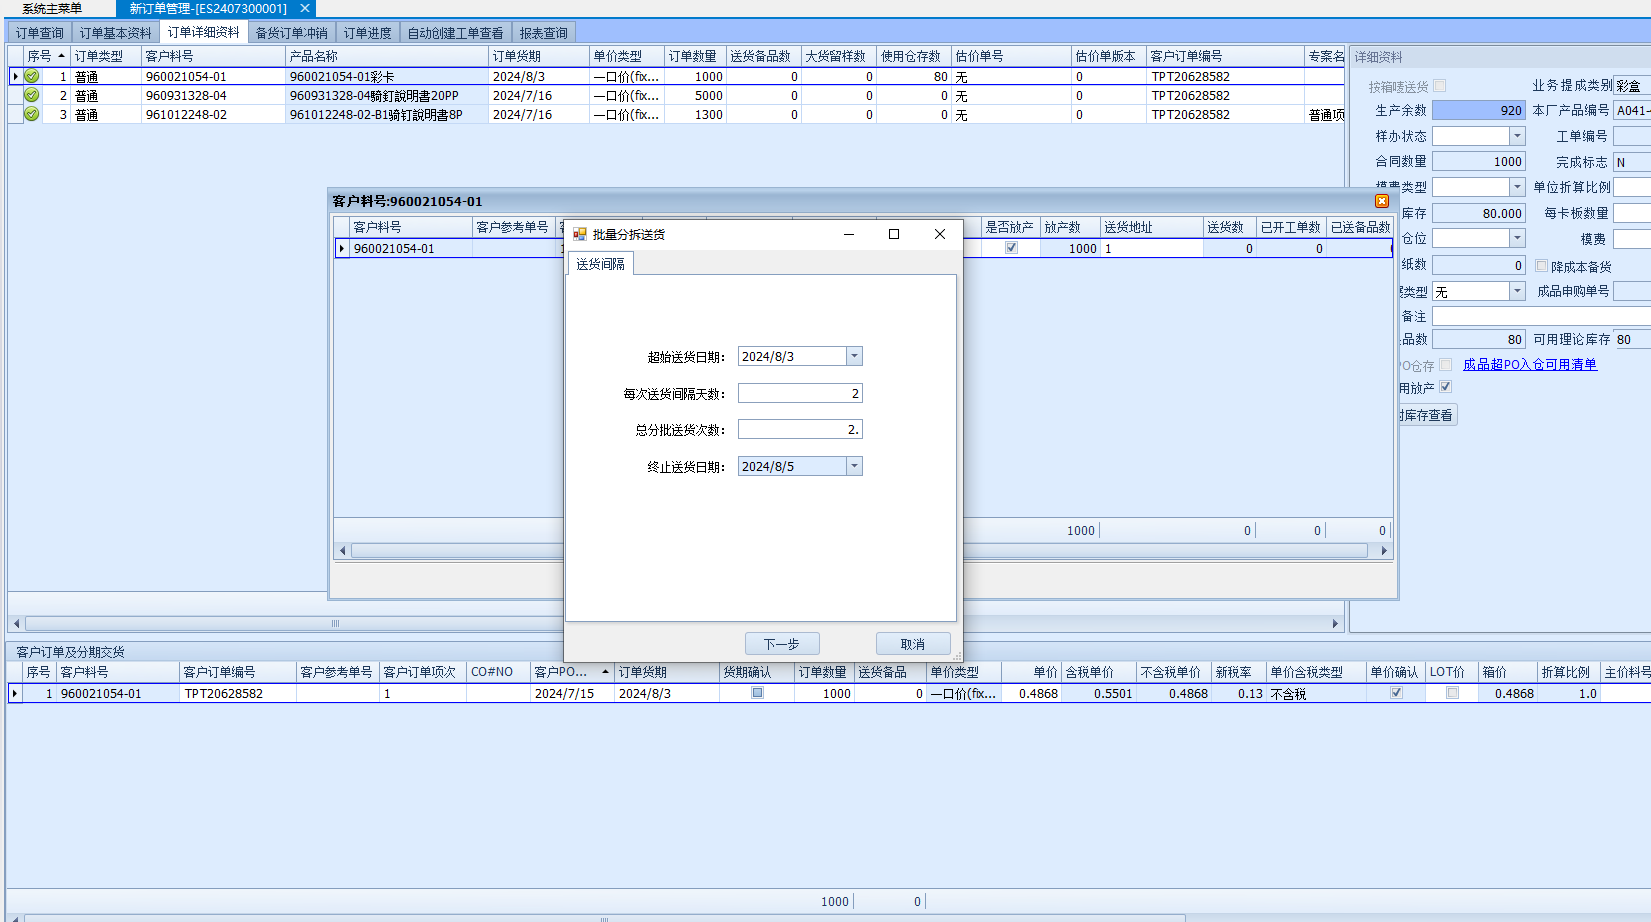Toggle 单价确认 checkbox in bottom grid

click(x=1396, y=693)
